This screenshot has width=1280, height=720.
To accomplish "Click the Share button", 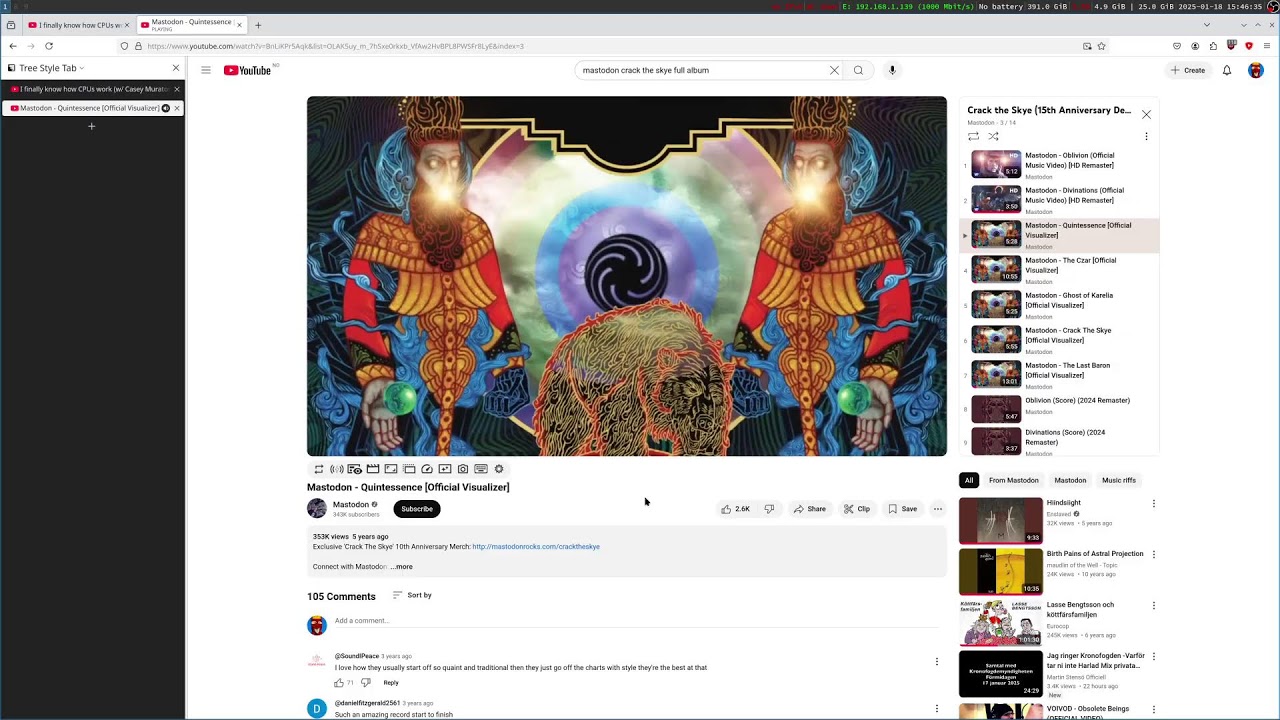I will [810, 509].
